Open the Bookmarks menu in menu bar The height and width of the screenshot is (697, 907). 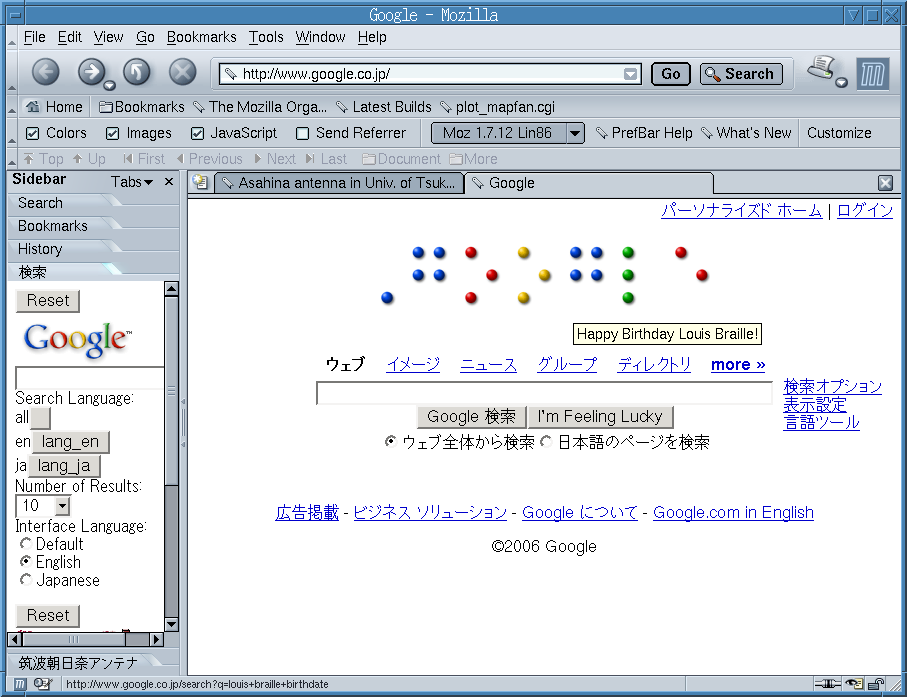pyautogui.click(x=201, y=37)
